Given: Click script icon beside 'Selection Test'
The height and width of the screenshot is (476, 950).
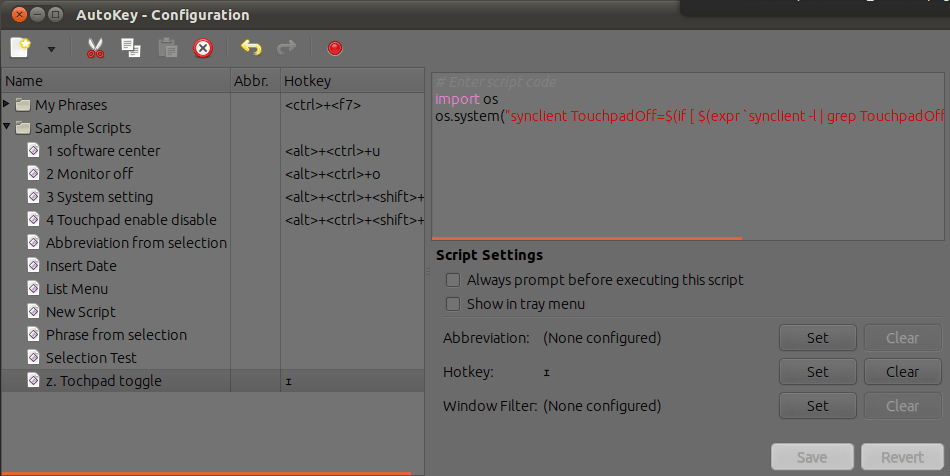Looking at the screenshot, I should [x=34, y=357].
